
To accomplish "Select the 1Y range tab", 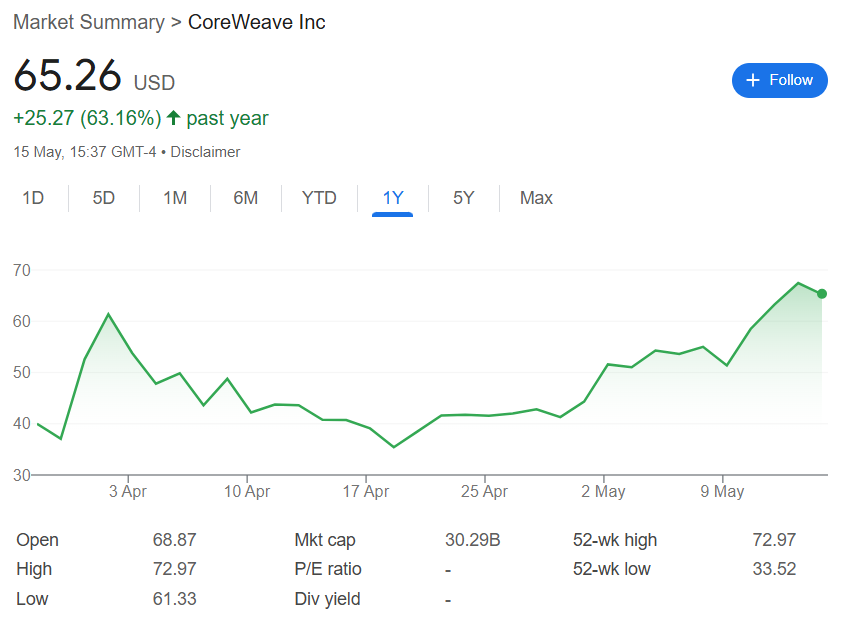I will coord(393,198).
